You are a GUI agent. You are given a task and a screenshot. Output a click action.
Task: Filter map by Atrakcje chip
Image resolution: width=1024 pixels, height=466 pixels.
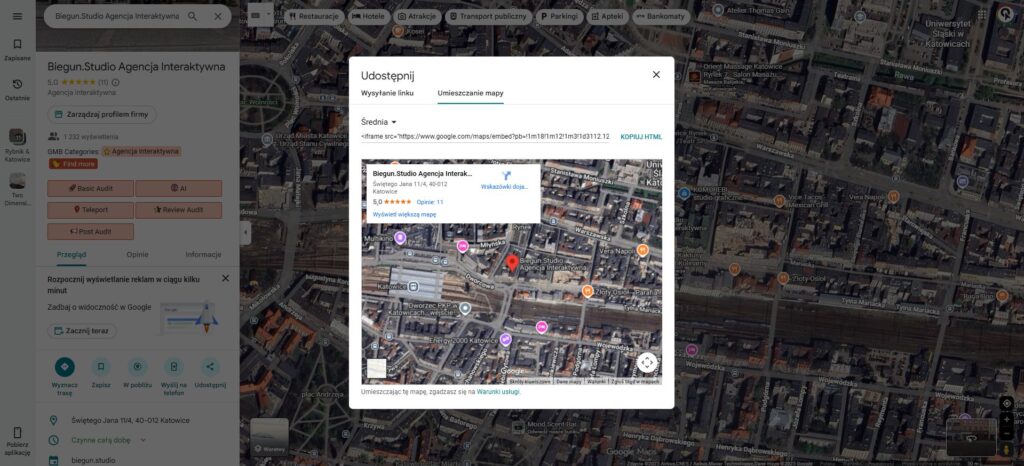click(417, 16)
